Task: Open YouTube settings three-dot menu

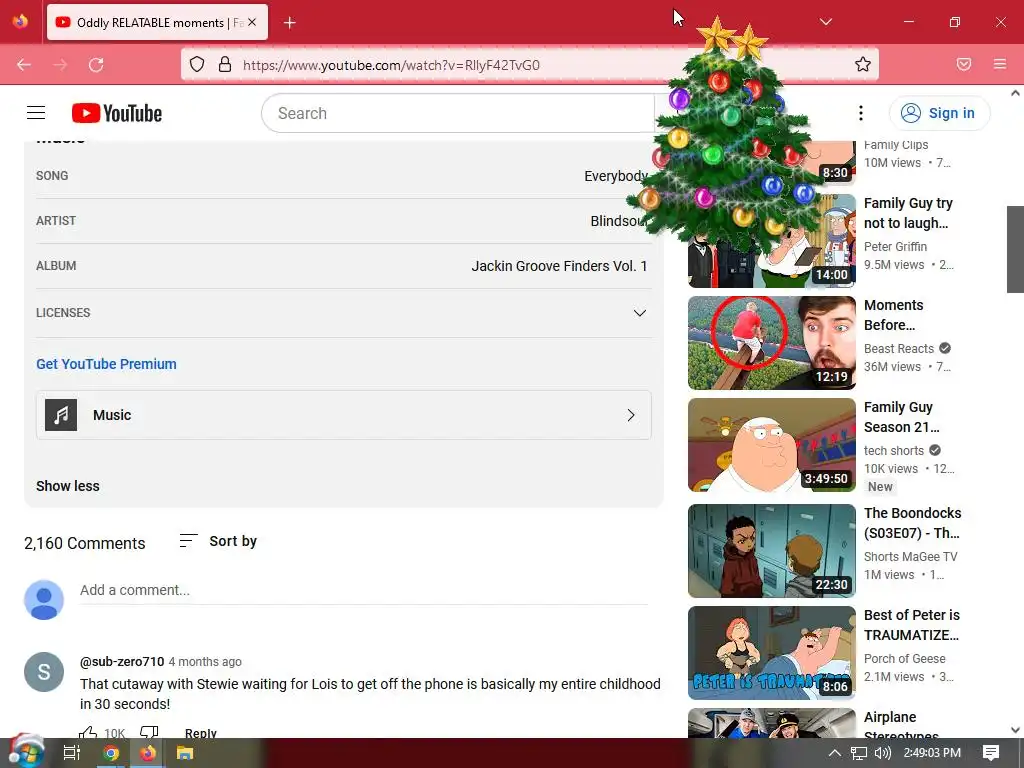Action: click(x=861, y=113)
